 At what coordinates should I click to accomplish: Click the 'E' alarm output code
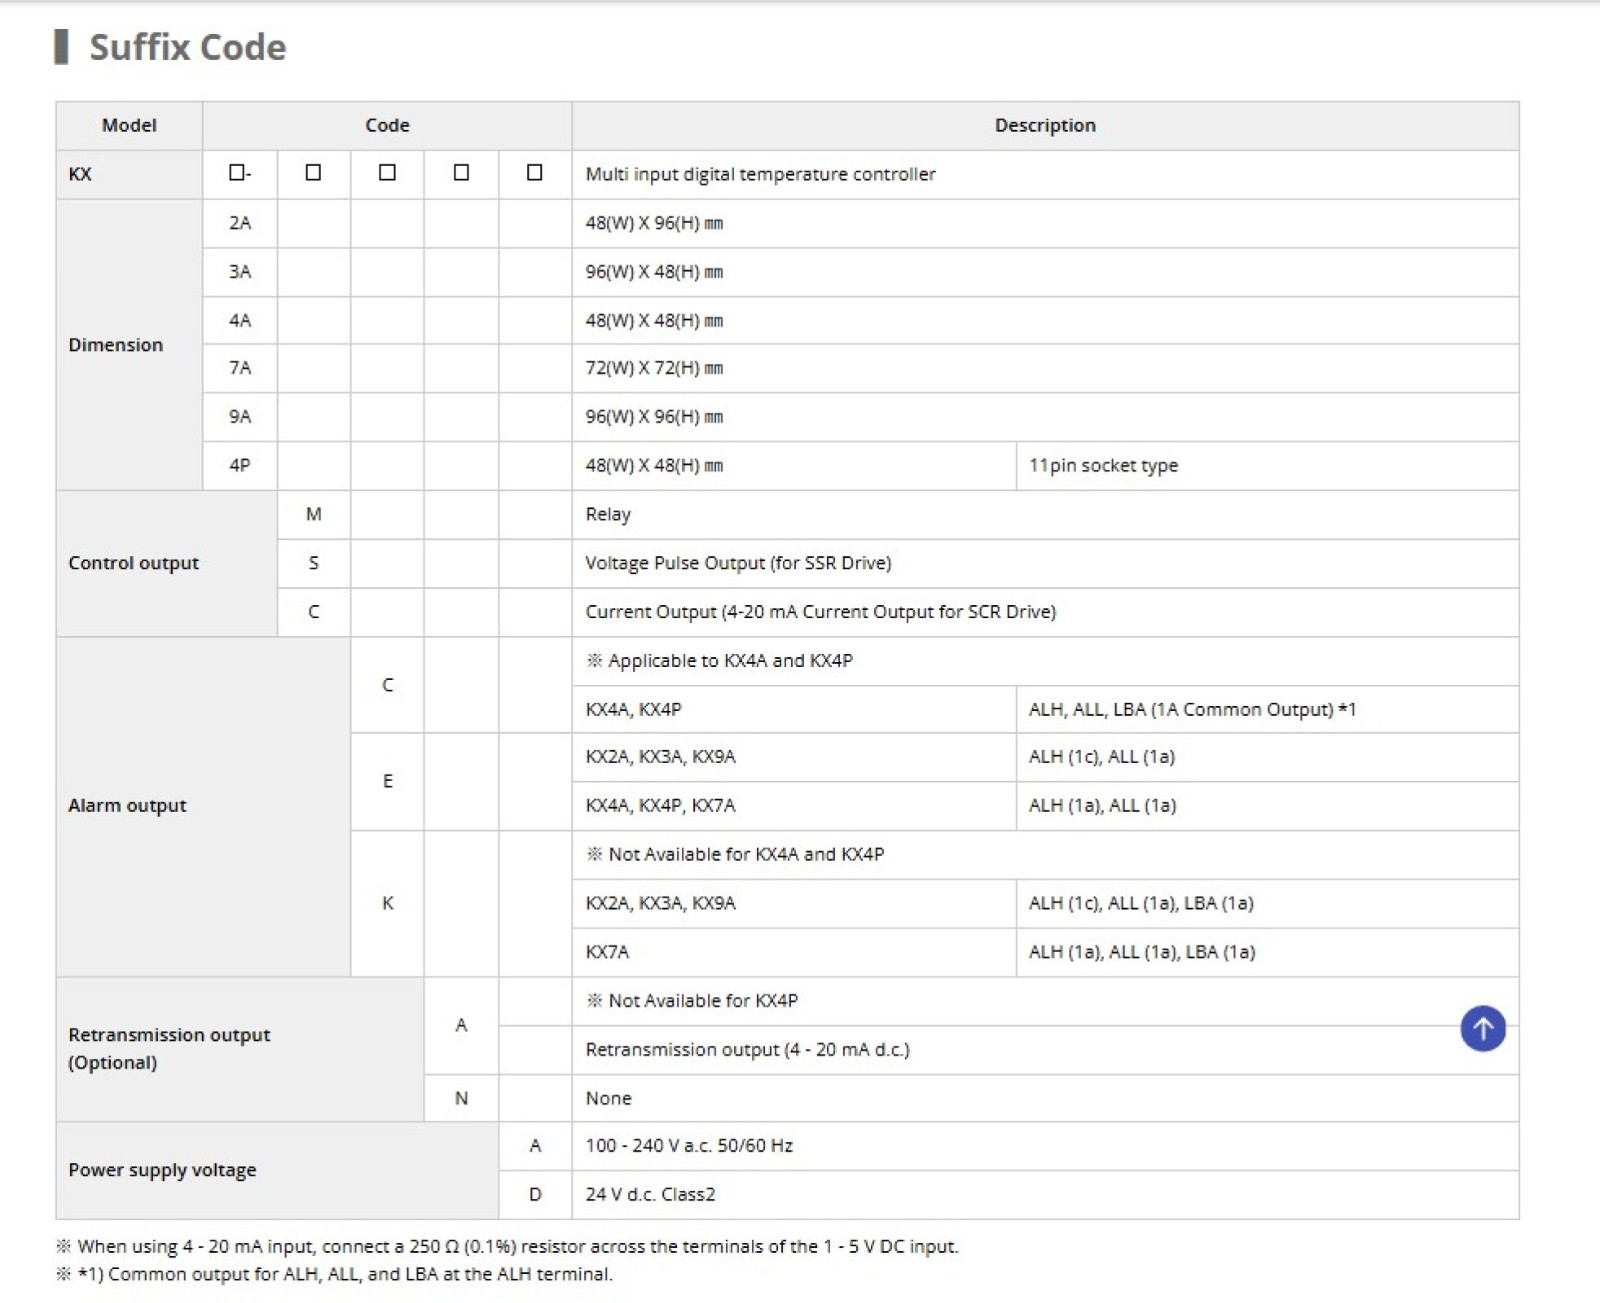click(388, 781)
